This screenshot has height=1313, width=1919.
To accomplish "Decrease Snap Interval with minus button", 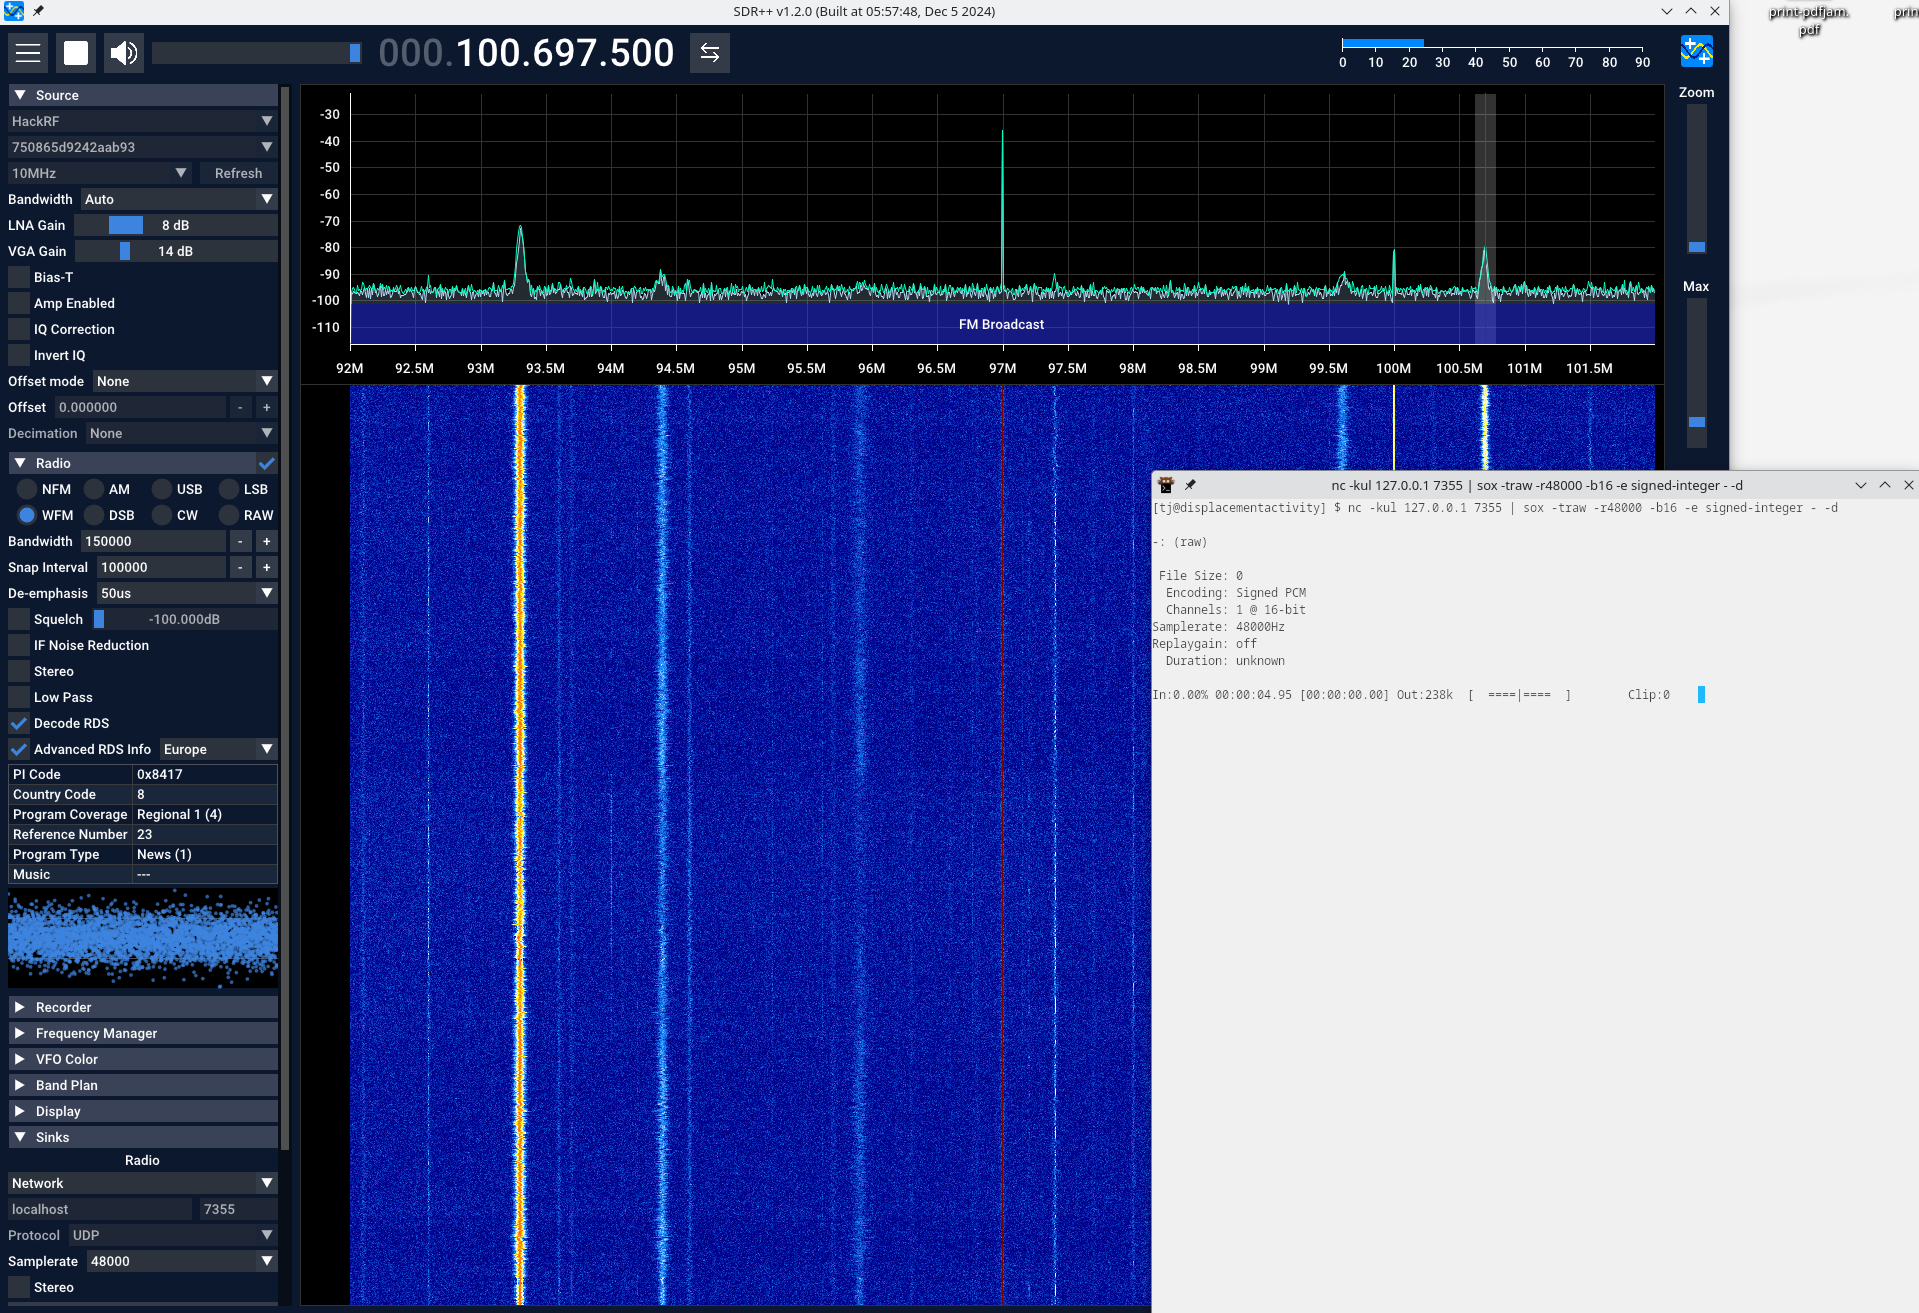I will 240,567.
